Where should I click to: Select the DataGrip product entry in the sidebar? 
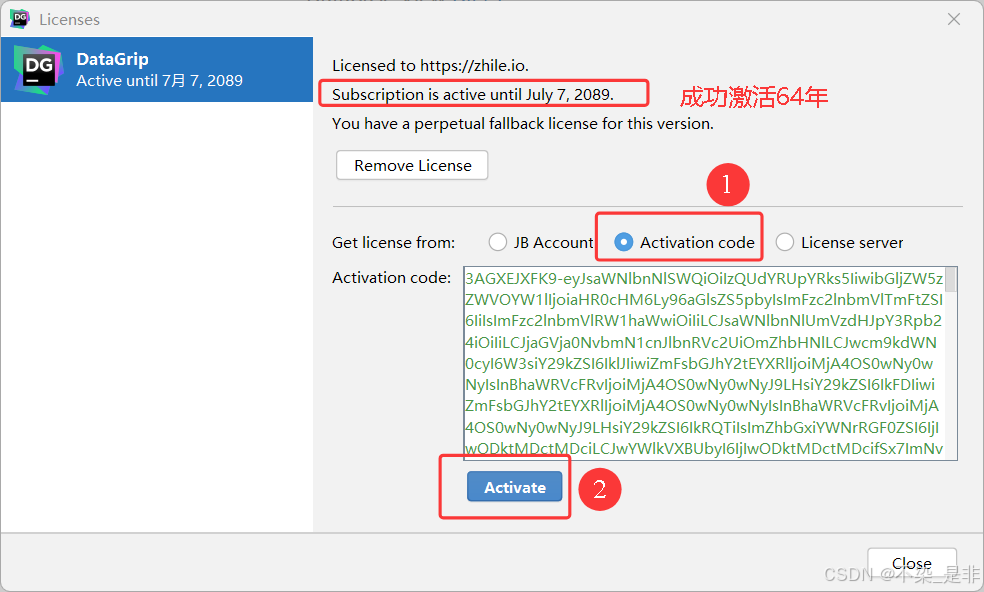coord(157,70)
